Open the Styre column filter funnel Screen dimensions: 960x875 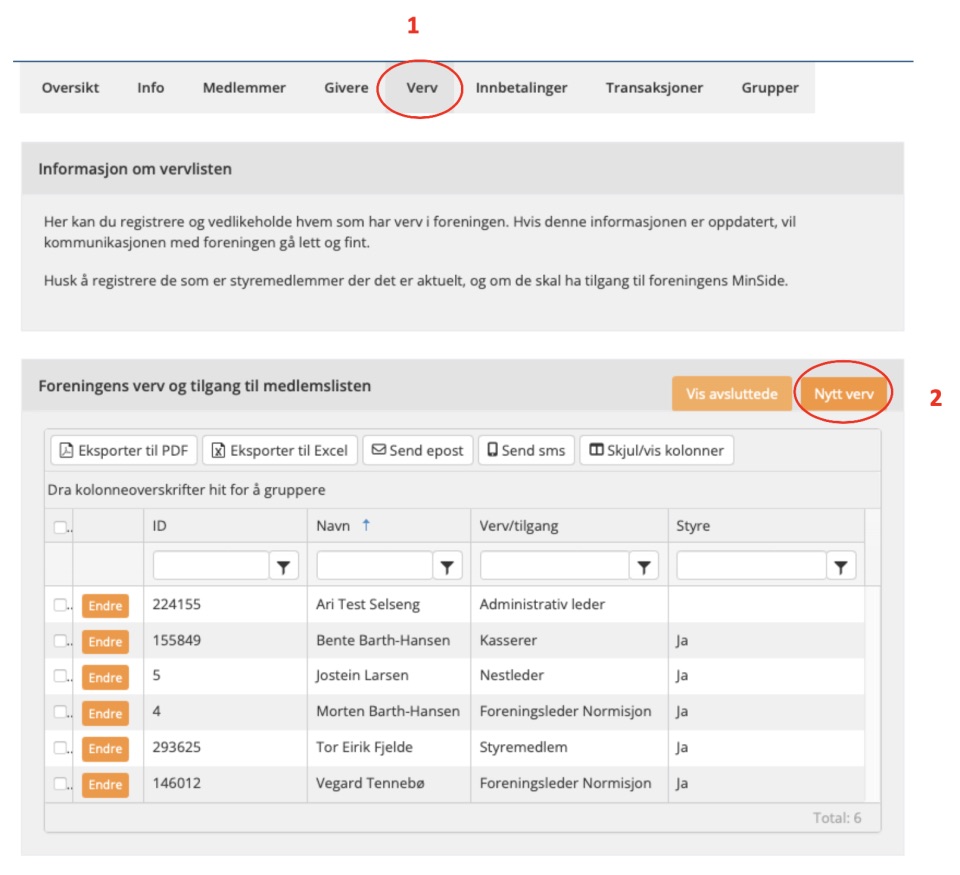[841, 565]
